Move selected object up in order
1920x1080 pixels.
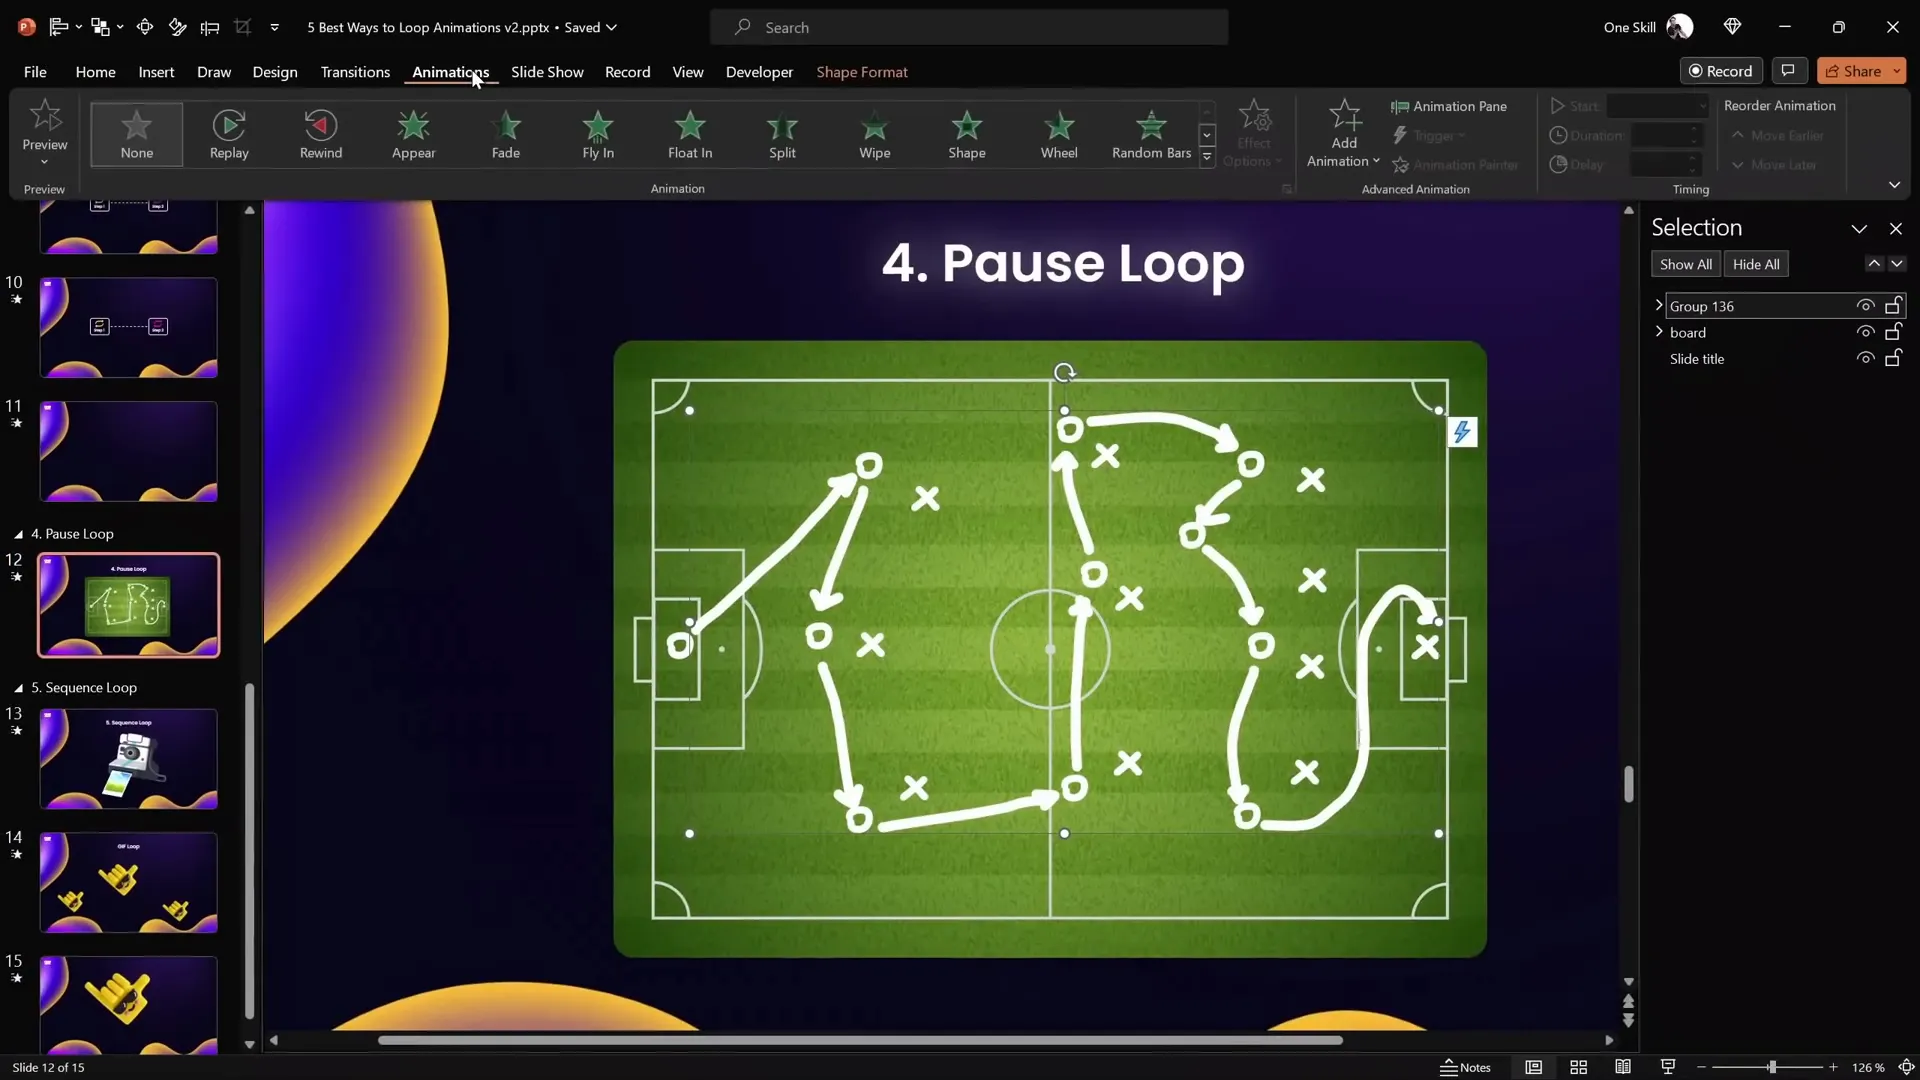pos(1874,264)
